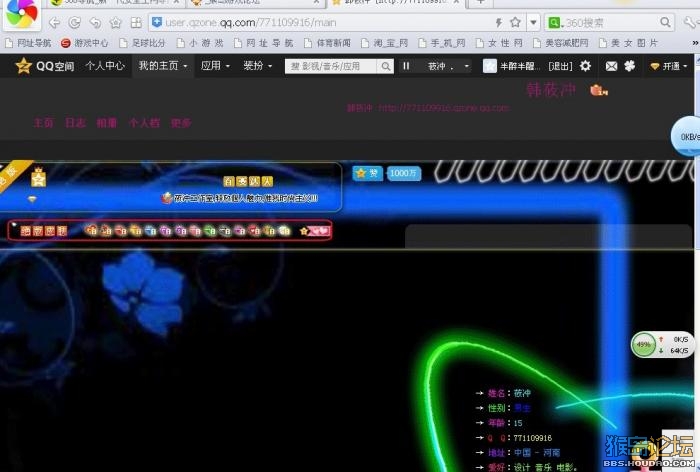Pause the background music player
Viewport: 700px width, 472px height.
point(406,66)
